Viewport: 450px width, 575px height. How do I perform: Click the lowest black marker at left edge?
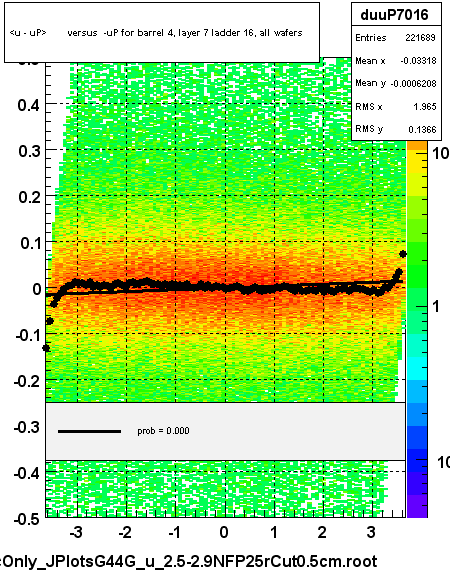(x=46, y=348)
